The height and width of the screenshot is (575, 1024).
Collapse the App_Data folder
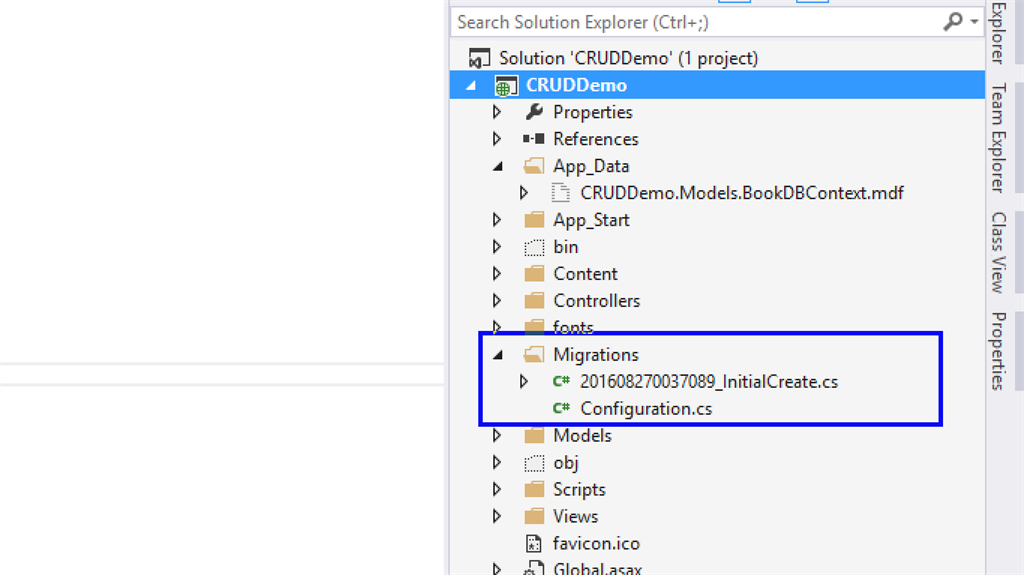(498, 167)
